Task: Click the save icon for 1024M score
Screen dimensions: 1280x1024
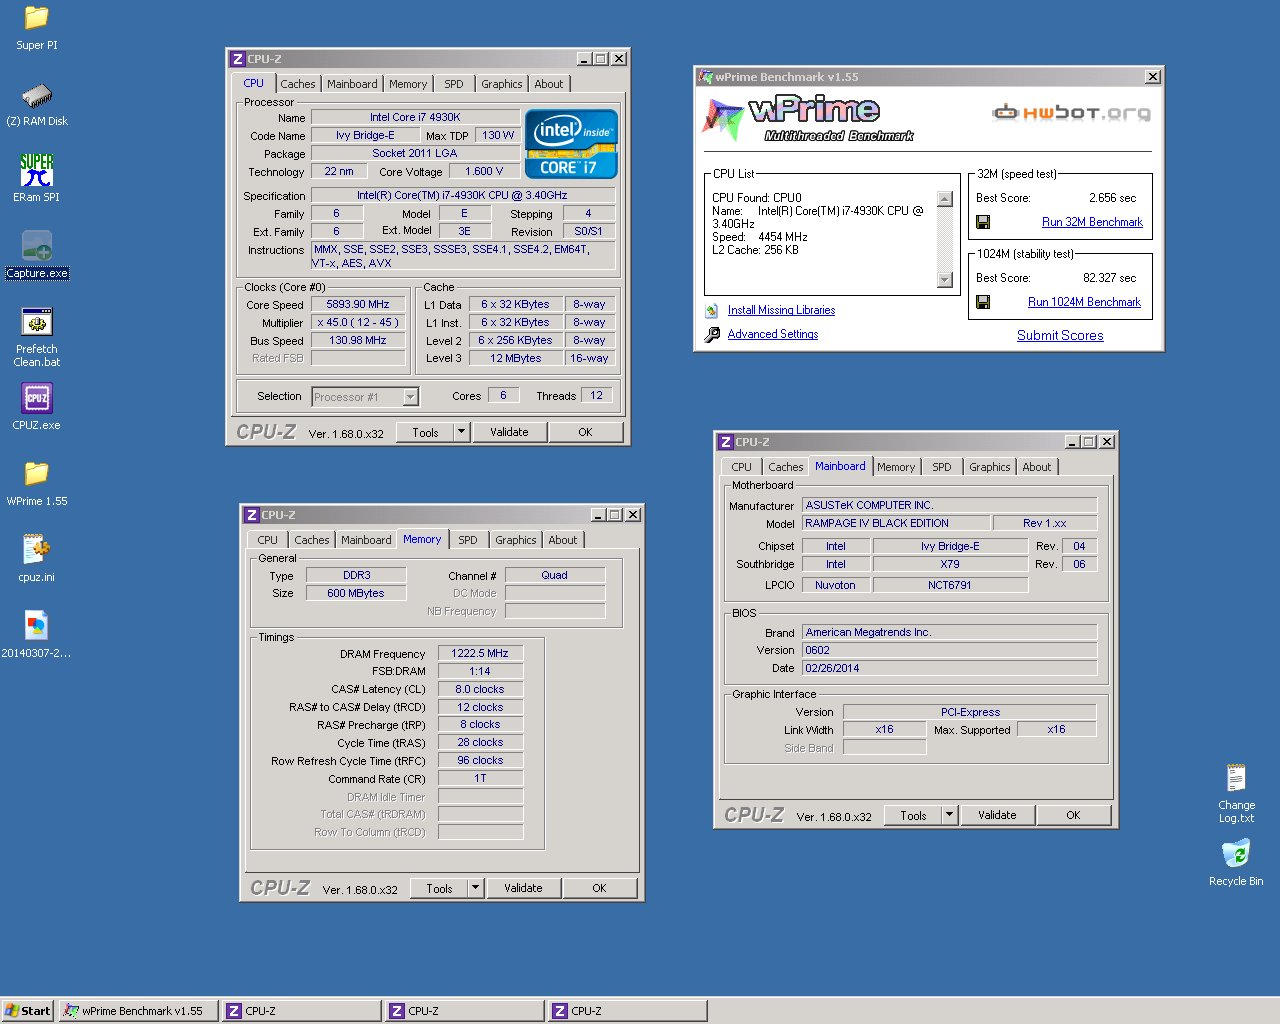Action: (x=983, y=302)
